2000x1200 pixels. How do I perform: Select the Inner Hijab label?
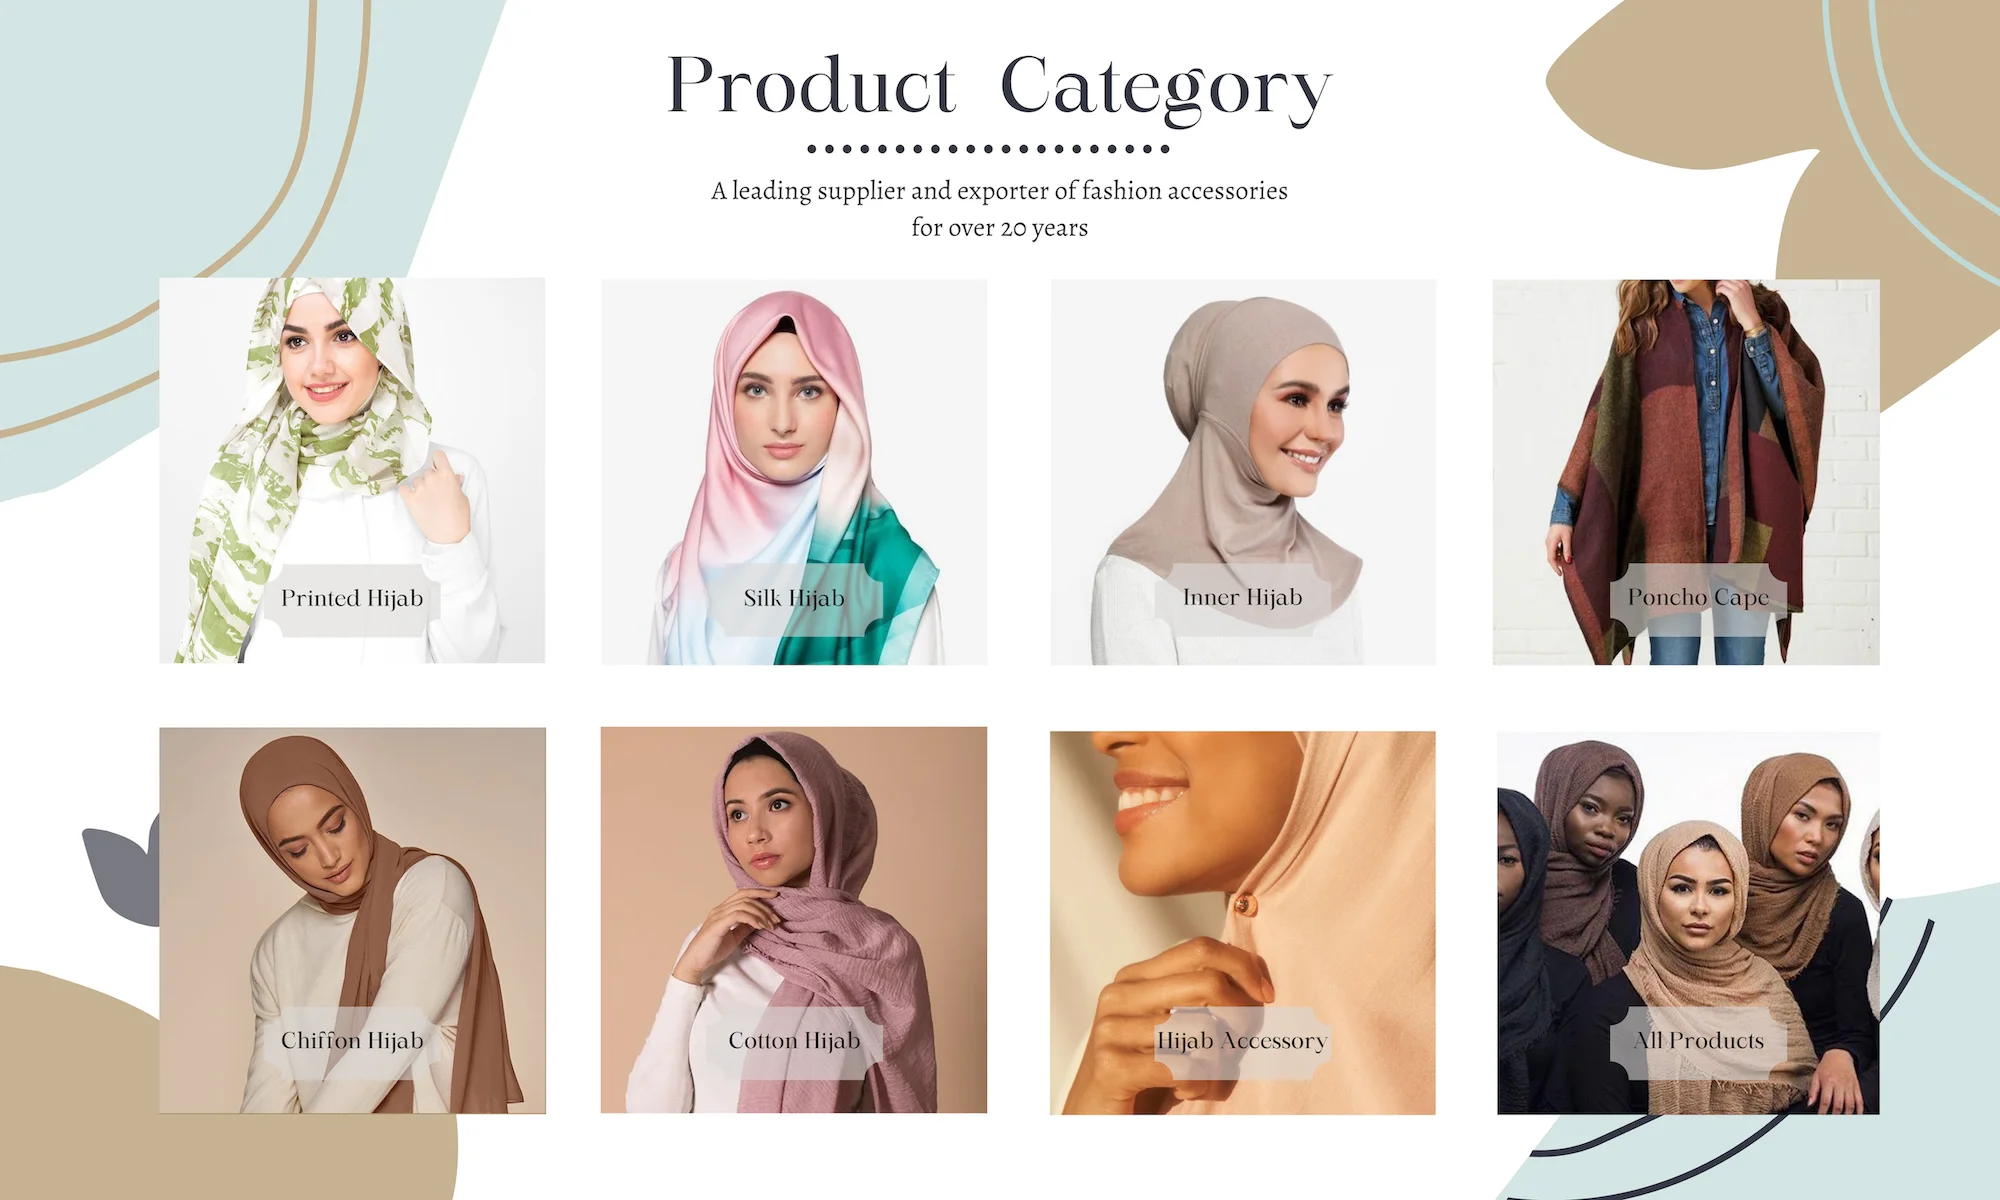(x=1242, y=597)
